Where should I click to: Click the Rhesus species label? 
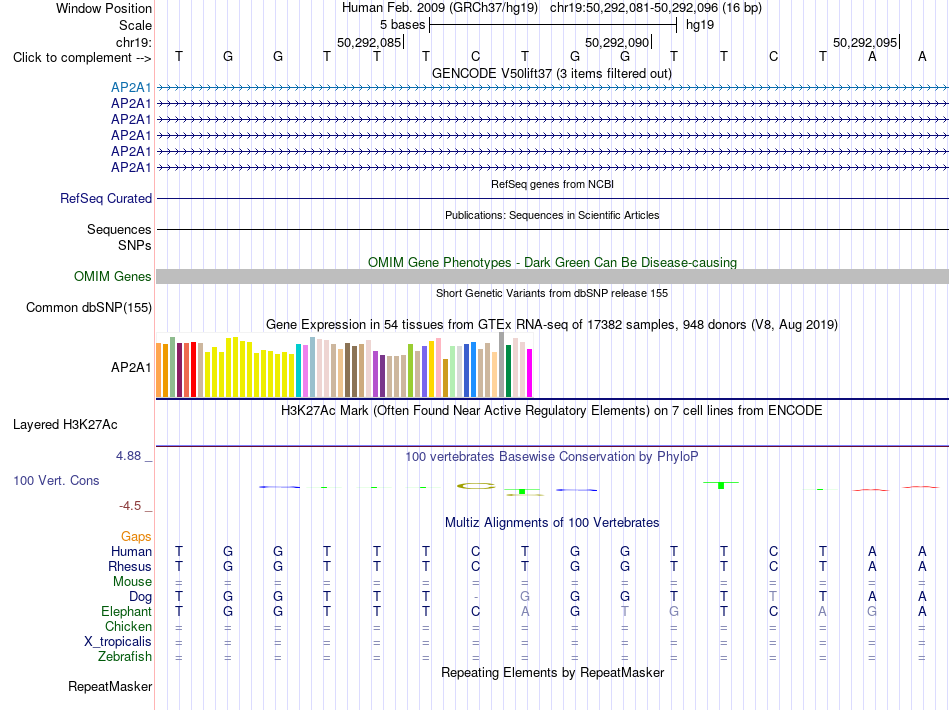(130, 566)
